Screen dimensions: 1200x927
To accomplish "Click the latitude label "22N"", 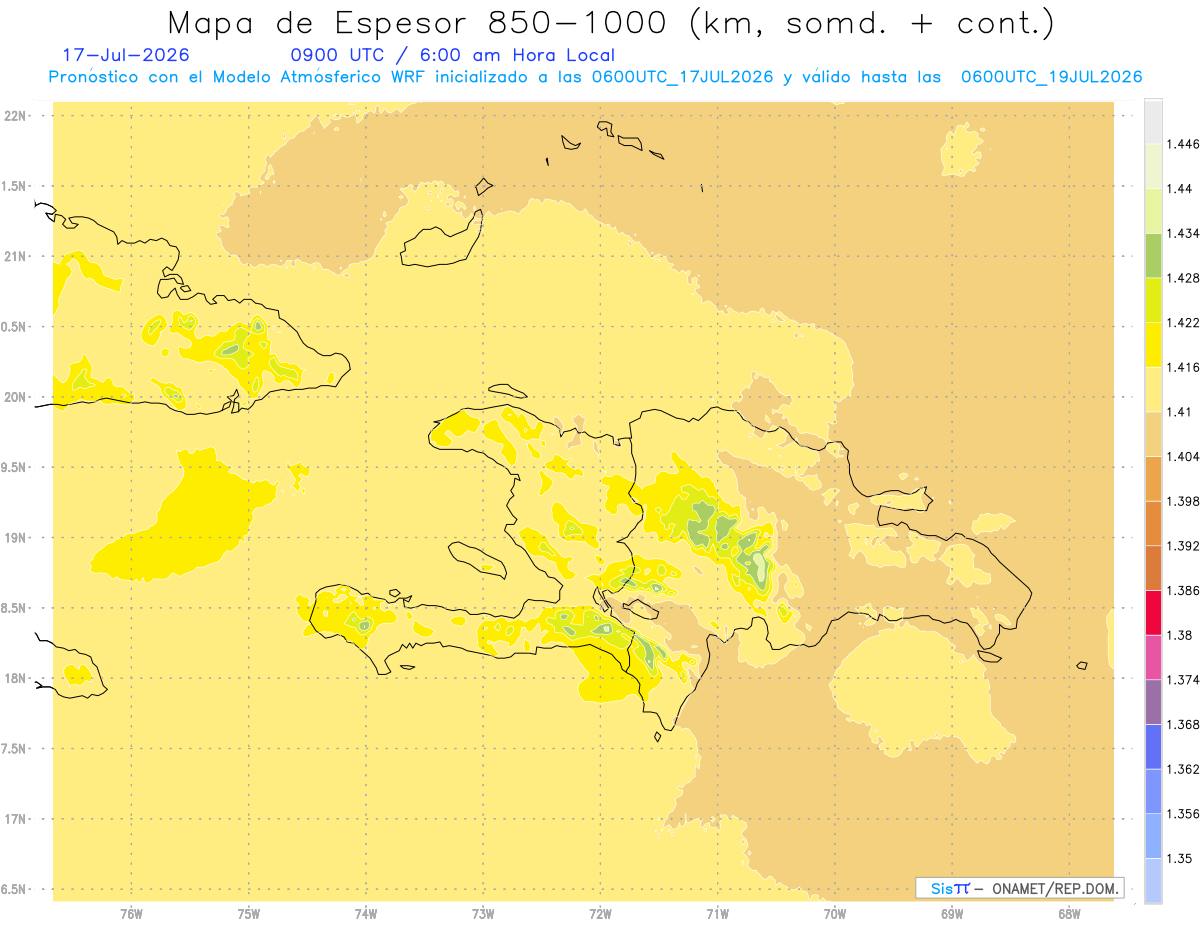I will coord(15,115).
